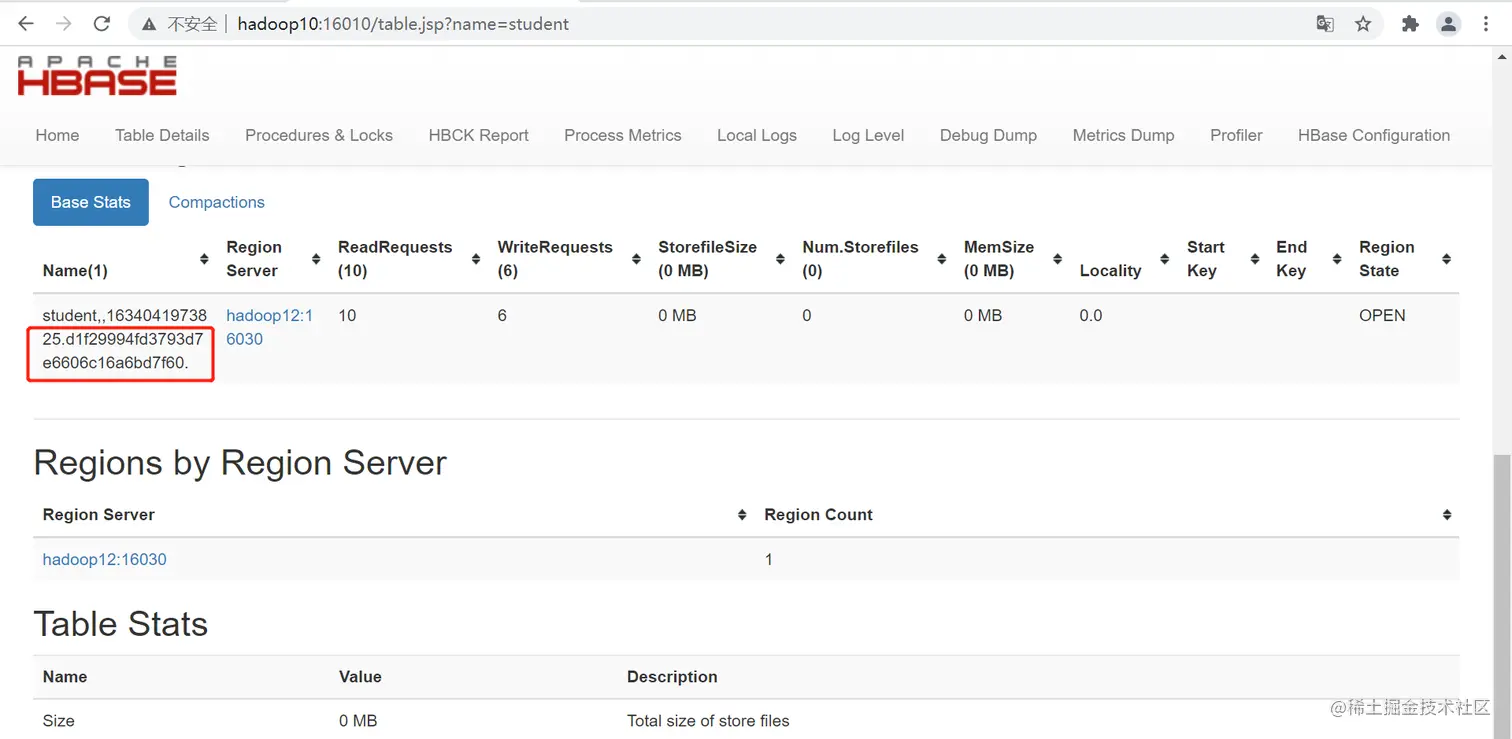The width and height of the screenshot is (1512, 739).
Task: Sort by Region Count column arrows
Action: [x=1447, y=515]
